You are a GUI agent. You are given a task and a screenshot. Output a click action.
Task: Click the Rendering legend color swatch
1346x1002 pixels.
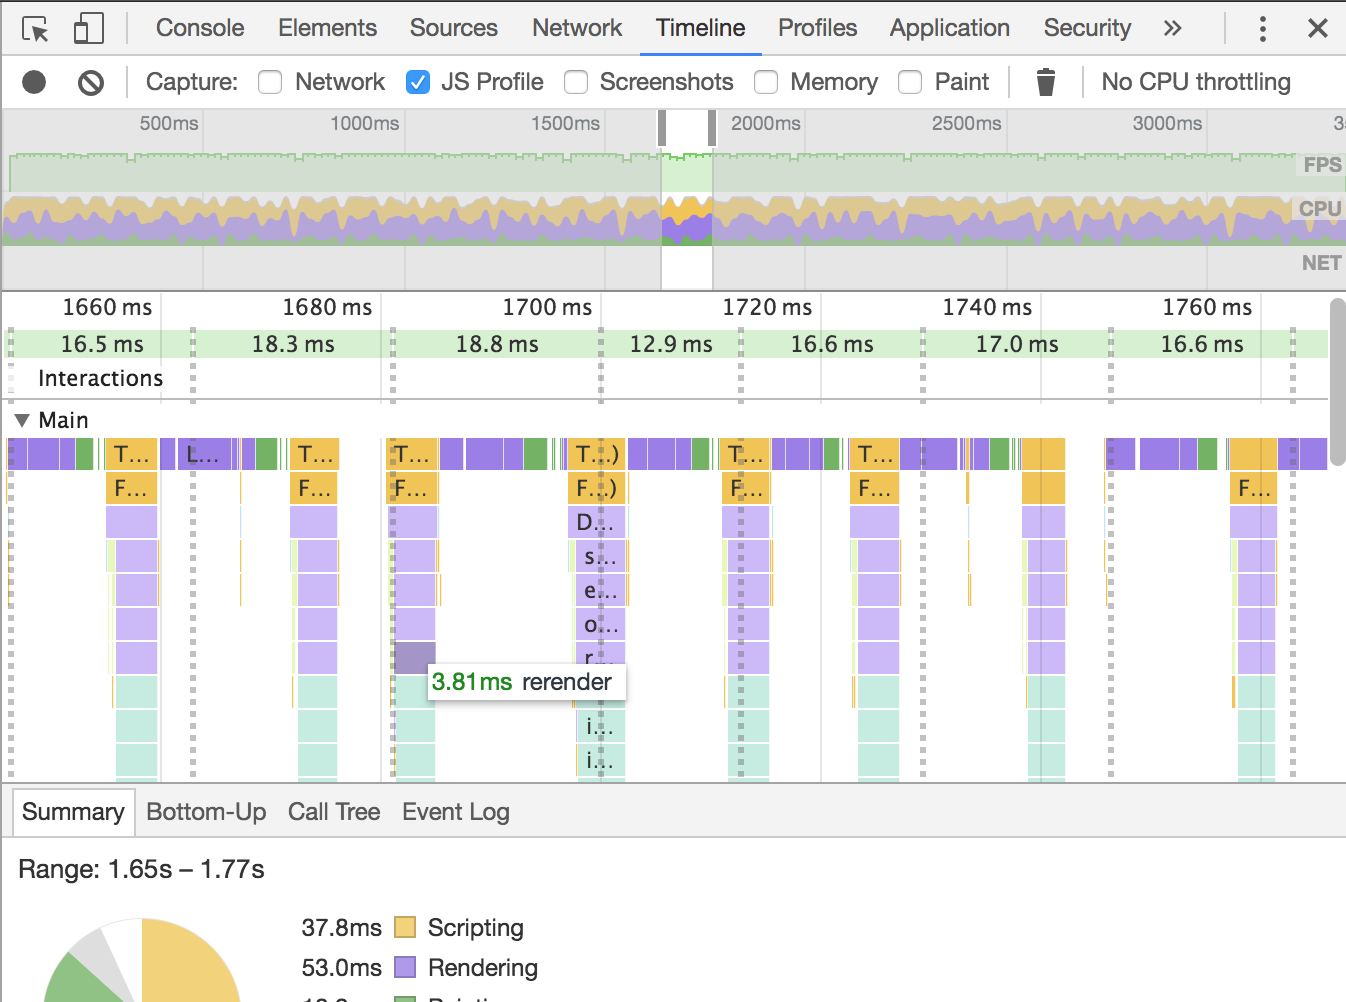405,967
